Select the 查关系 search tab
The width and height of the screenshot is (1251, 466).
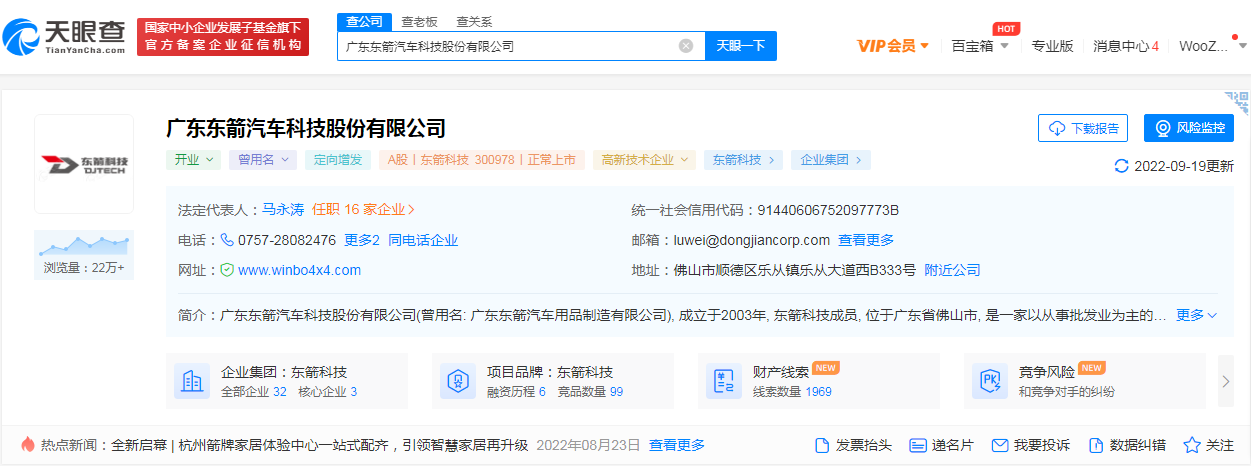coord(474,21)
